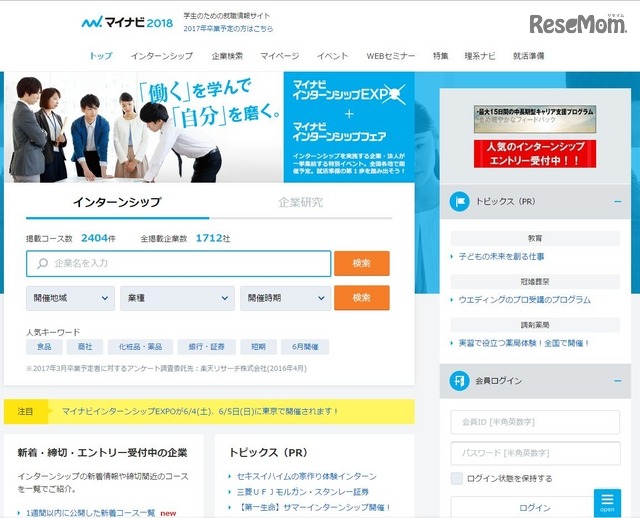Open 【第一生命】サマーインターンシップ開催！ link
640x518 pixels.
pyautogui.click(x=314, y=507)
